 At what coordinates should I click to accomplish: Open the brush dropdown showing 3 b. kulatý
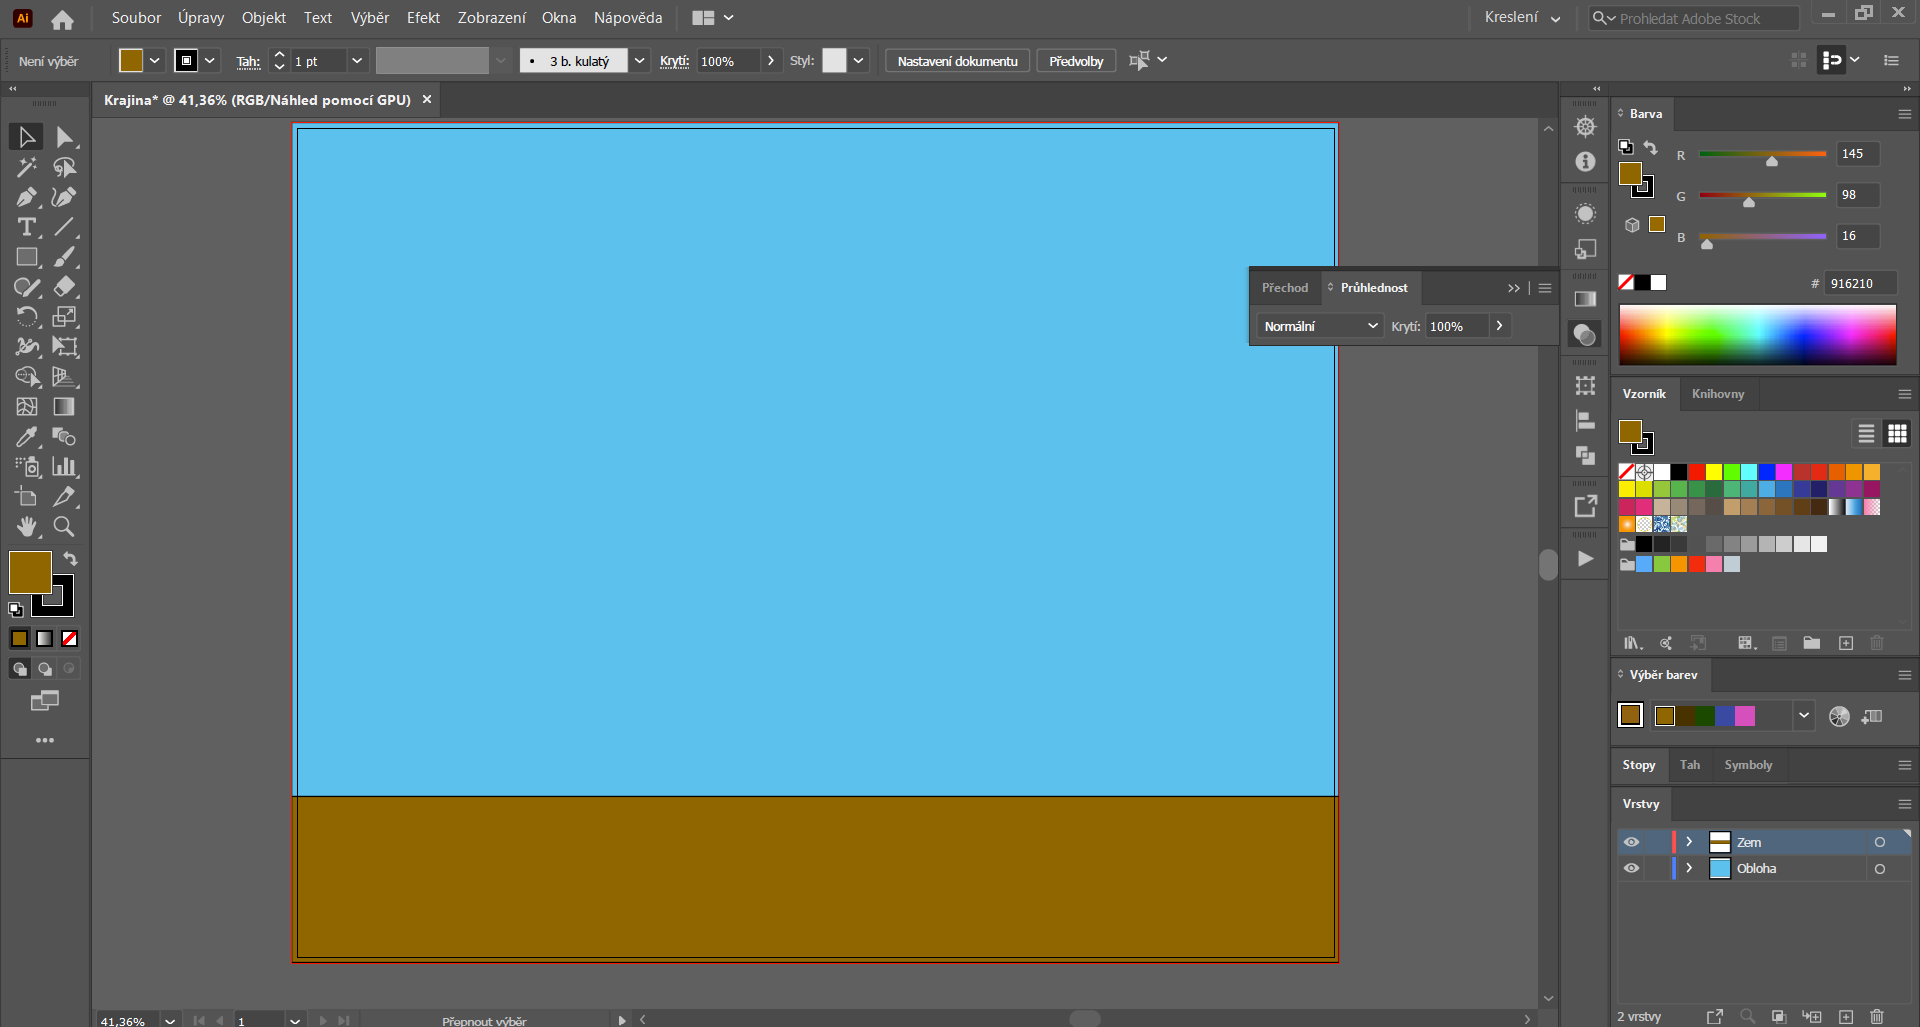pyautogui.click(x=639, y=60)
